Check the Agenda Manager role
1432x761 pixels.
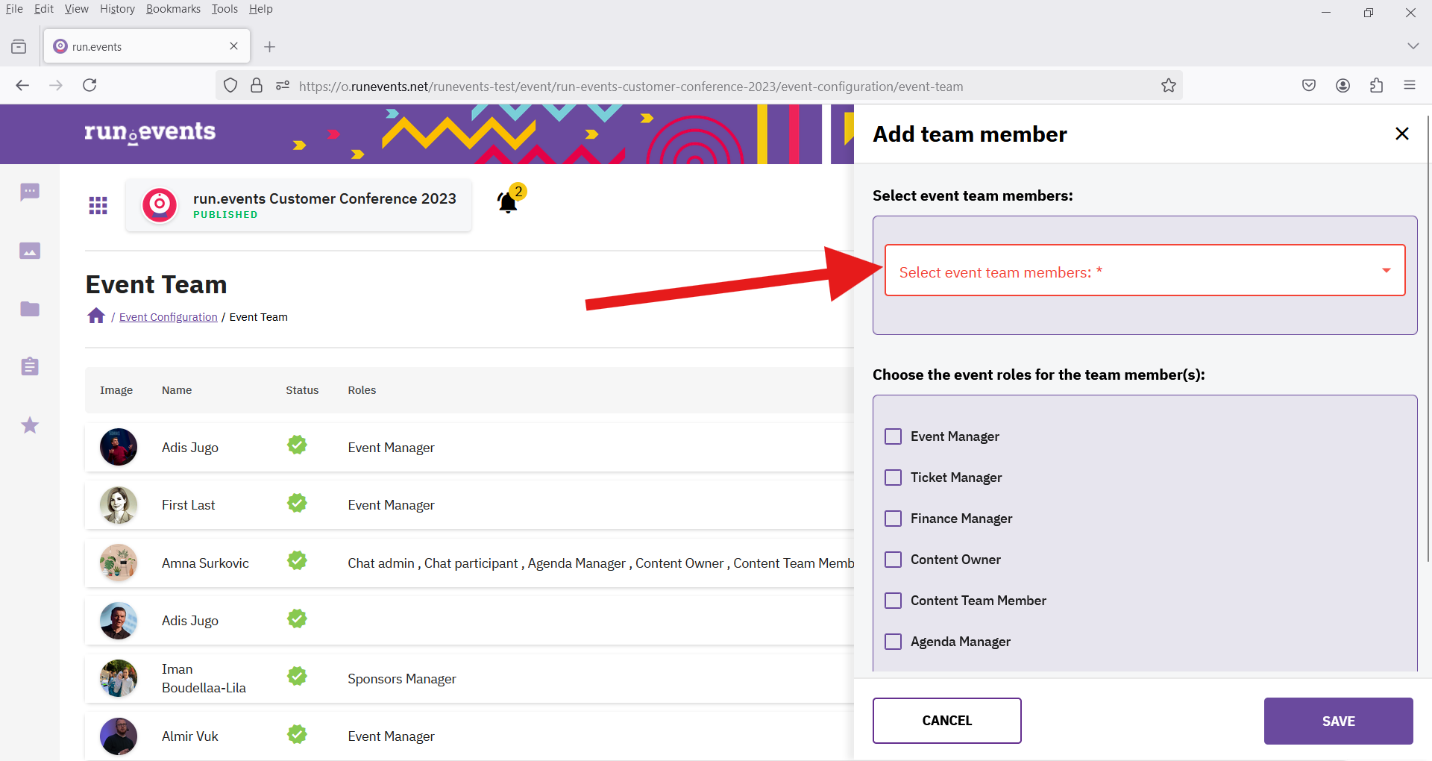click(893, 641)
